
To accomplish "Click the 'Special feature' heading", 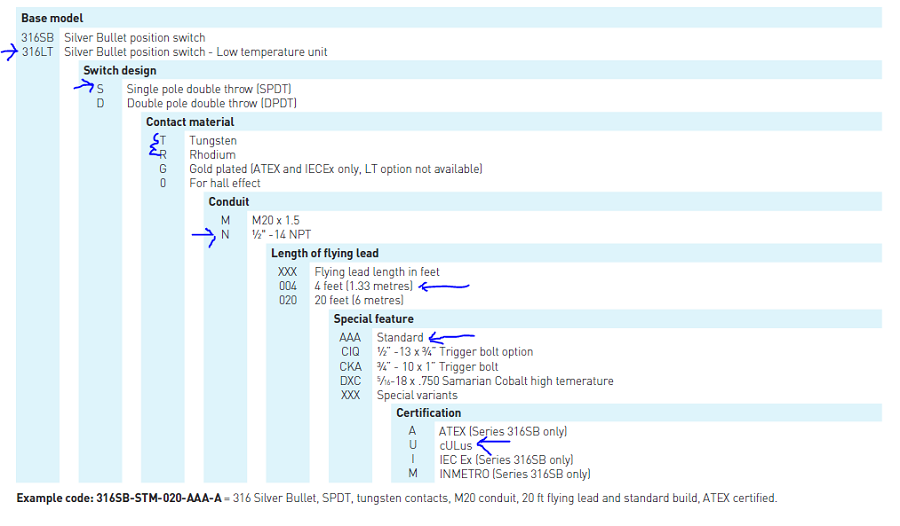I will click(x=374, y=319).
